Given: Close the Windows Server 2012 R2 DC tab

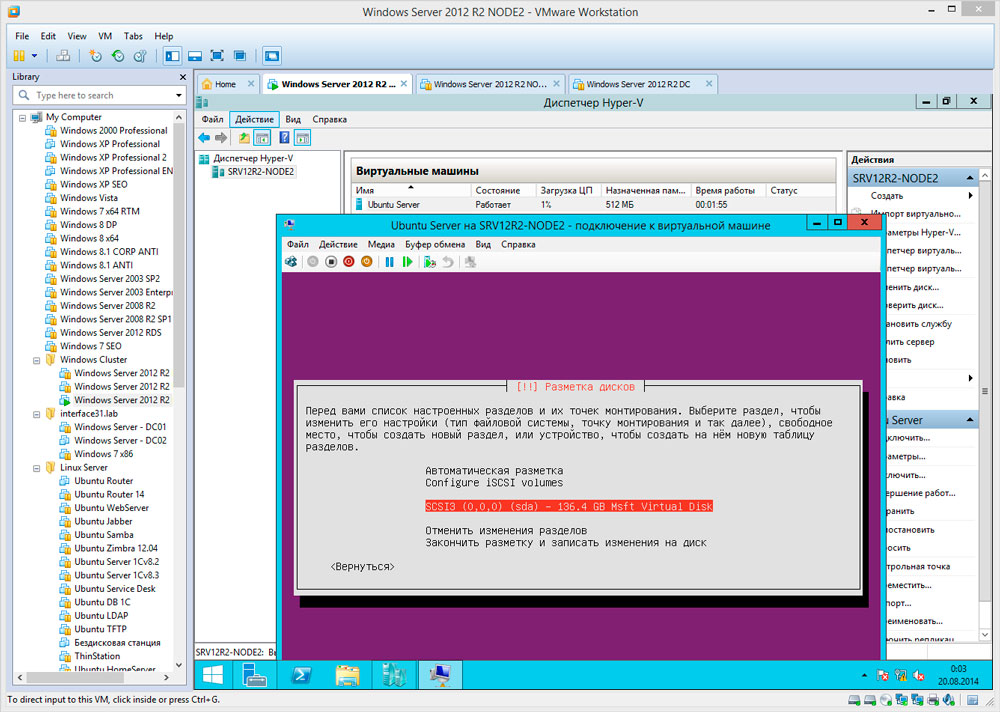Looking at the screenshot, I should click(x=709, y=84).
